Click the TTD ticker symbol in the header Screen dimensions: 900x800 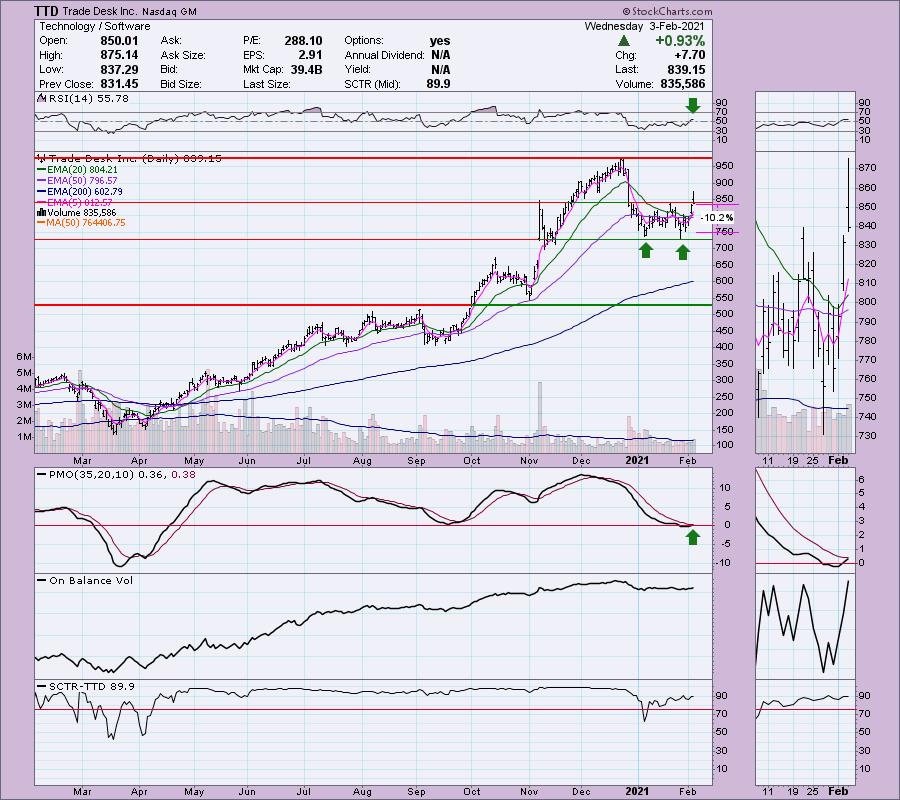pos(46,11)
